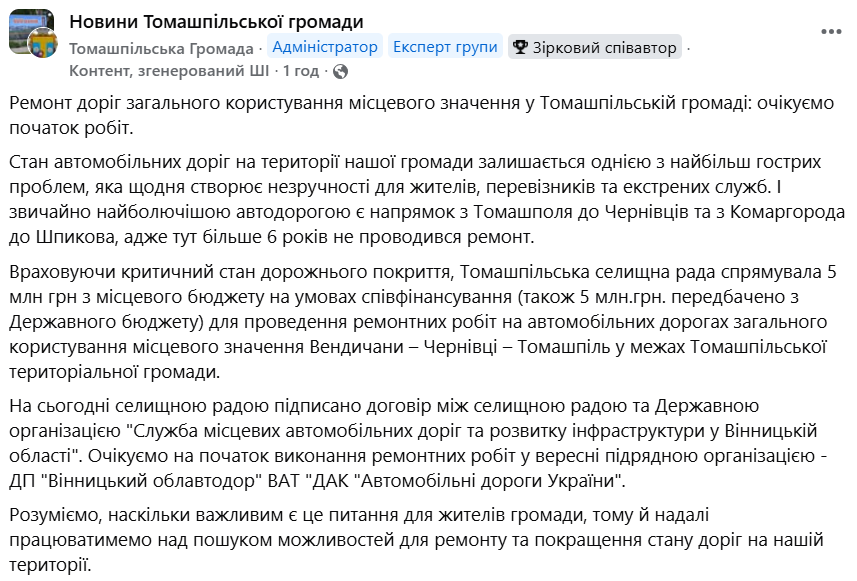
Task: Click the paragraph starting Стан автомобільних доріг
Action: pyautogui.click(x=427, y=199)
